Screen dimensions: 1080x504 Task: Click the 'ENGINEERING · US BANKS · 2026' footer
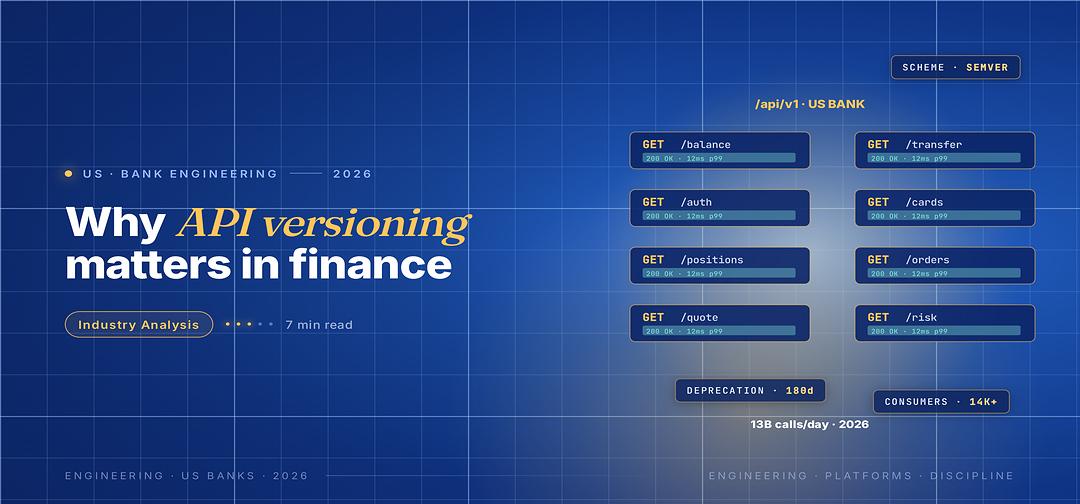point(186,476)
